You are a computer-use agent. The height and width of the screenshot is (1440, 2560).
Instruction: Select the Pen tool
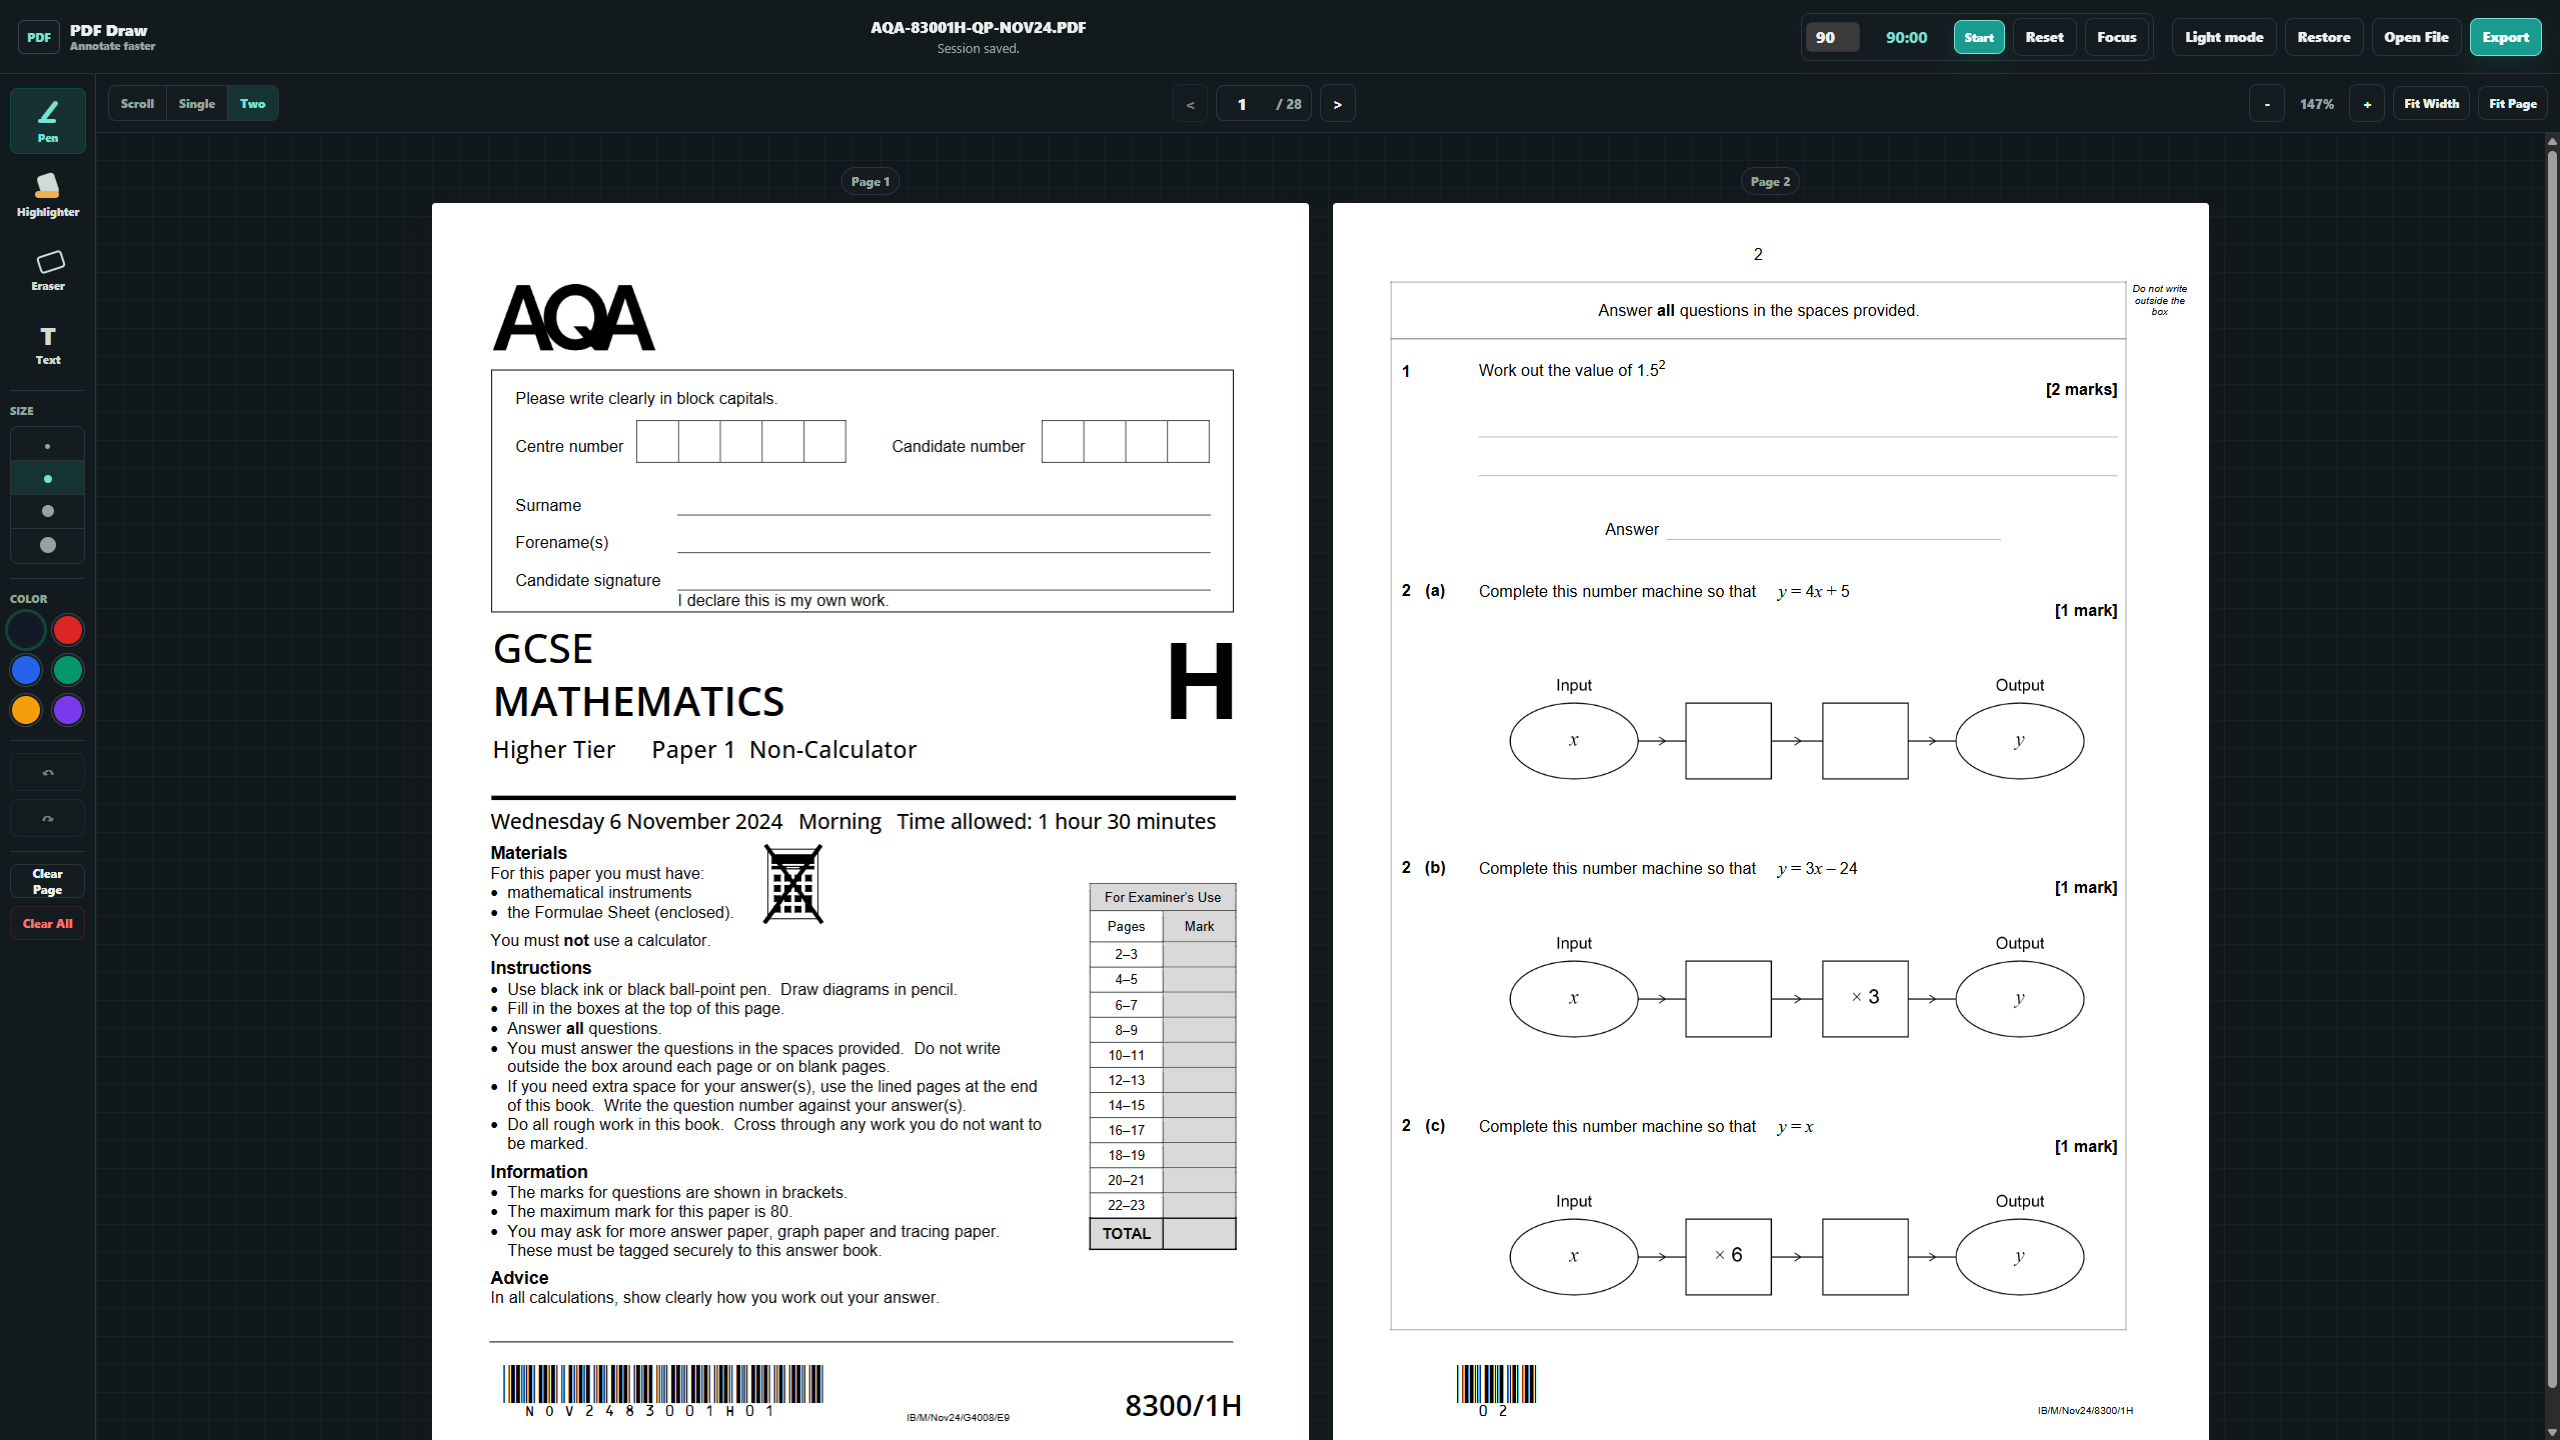point(47,120)
